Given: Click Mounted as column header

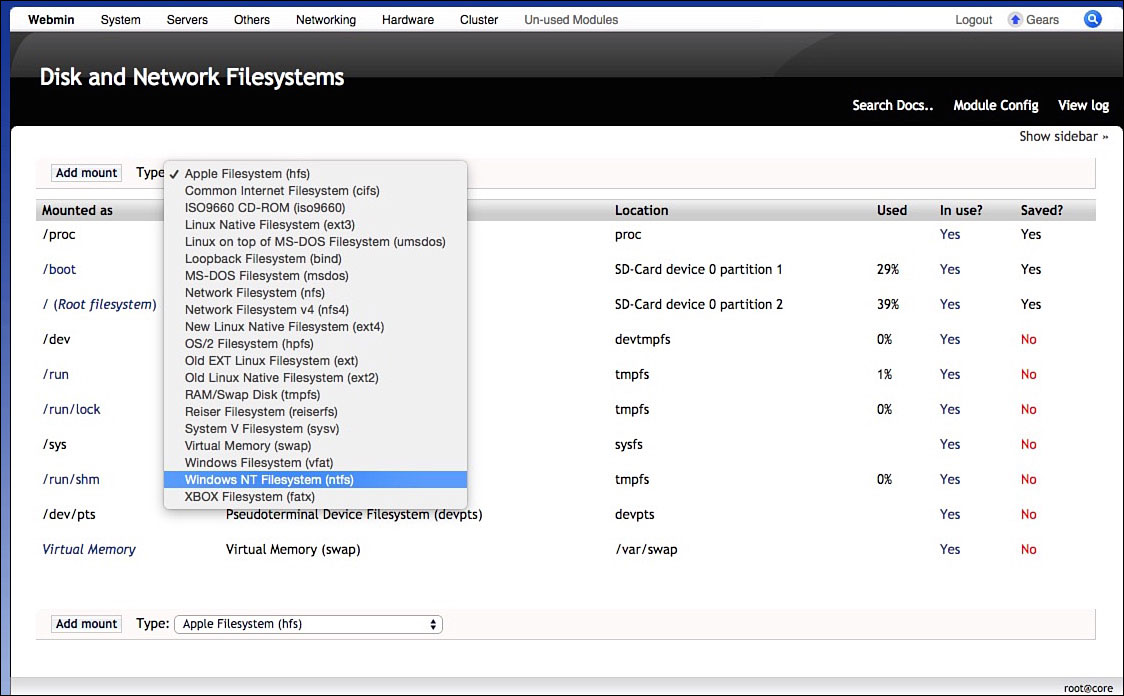Looking at the screenshot, I should (x=77, y=211).
